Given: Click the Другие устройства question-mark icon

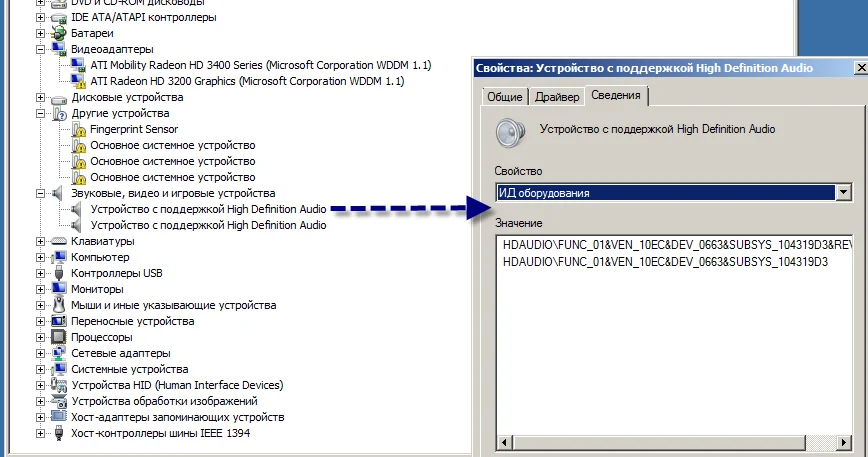Looking at the screenshot, I should tap(59, 113).
